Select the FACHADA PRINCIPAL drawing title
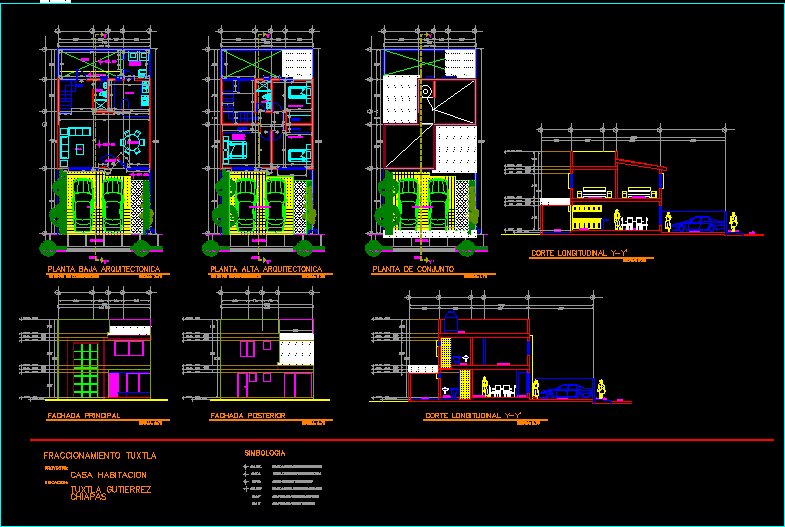This screenshot has width=785, height=527. [84, 415]
